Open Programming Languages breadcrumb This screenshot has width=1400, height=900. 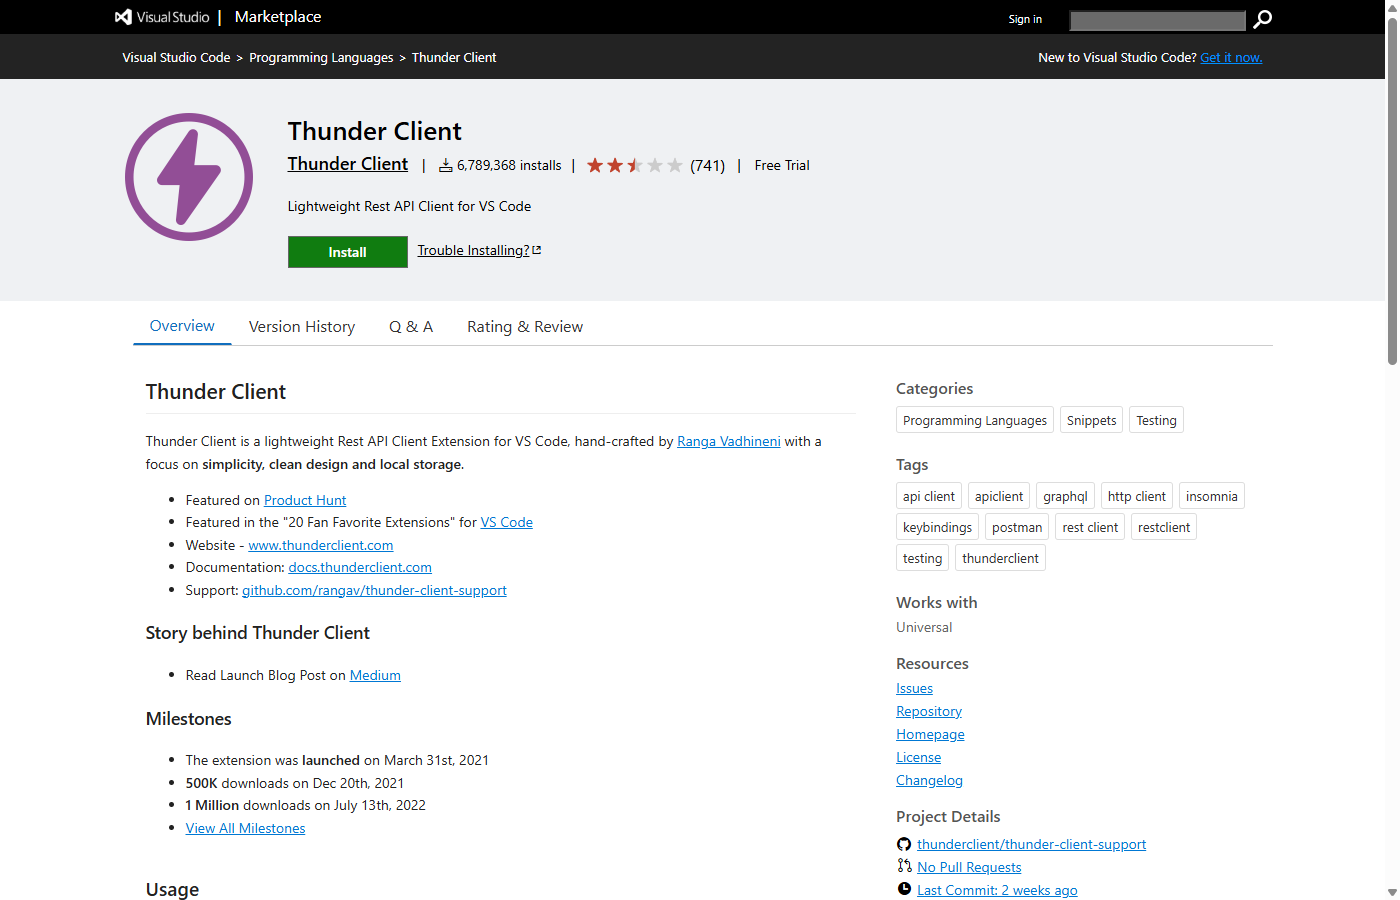pos(321,58)
